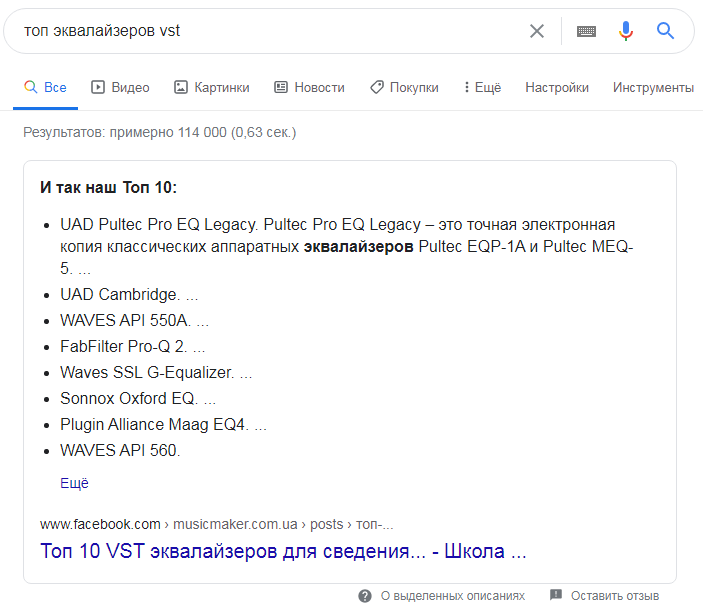Start voice search with microphone icon
Viewport: 703px width, 610px height.
point(625,31)
